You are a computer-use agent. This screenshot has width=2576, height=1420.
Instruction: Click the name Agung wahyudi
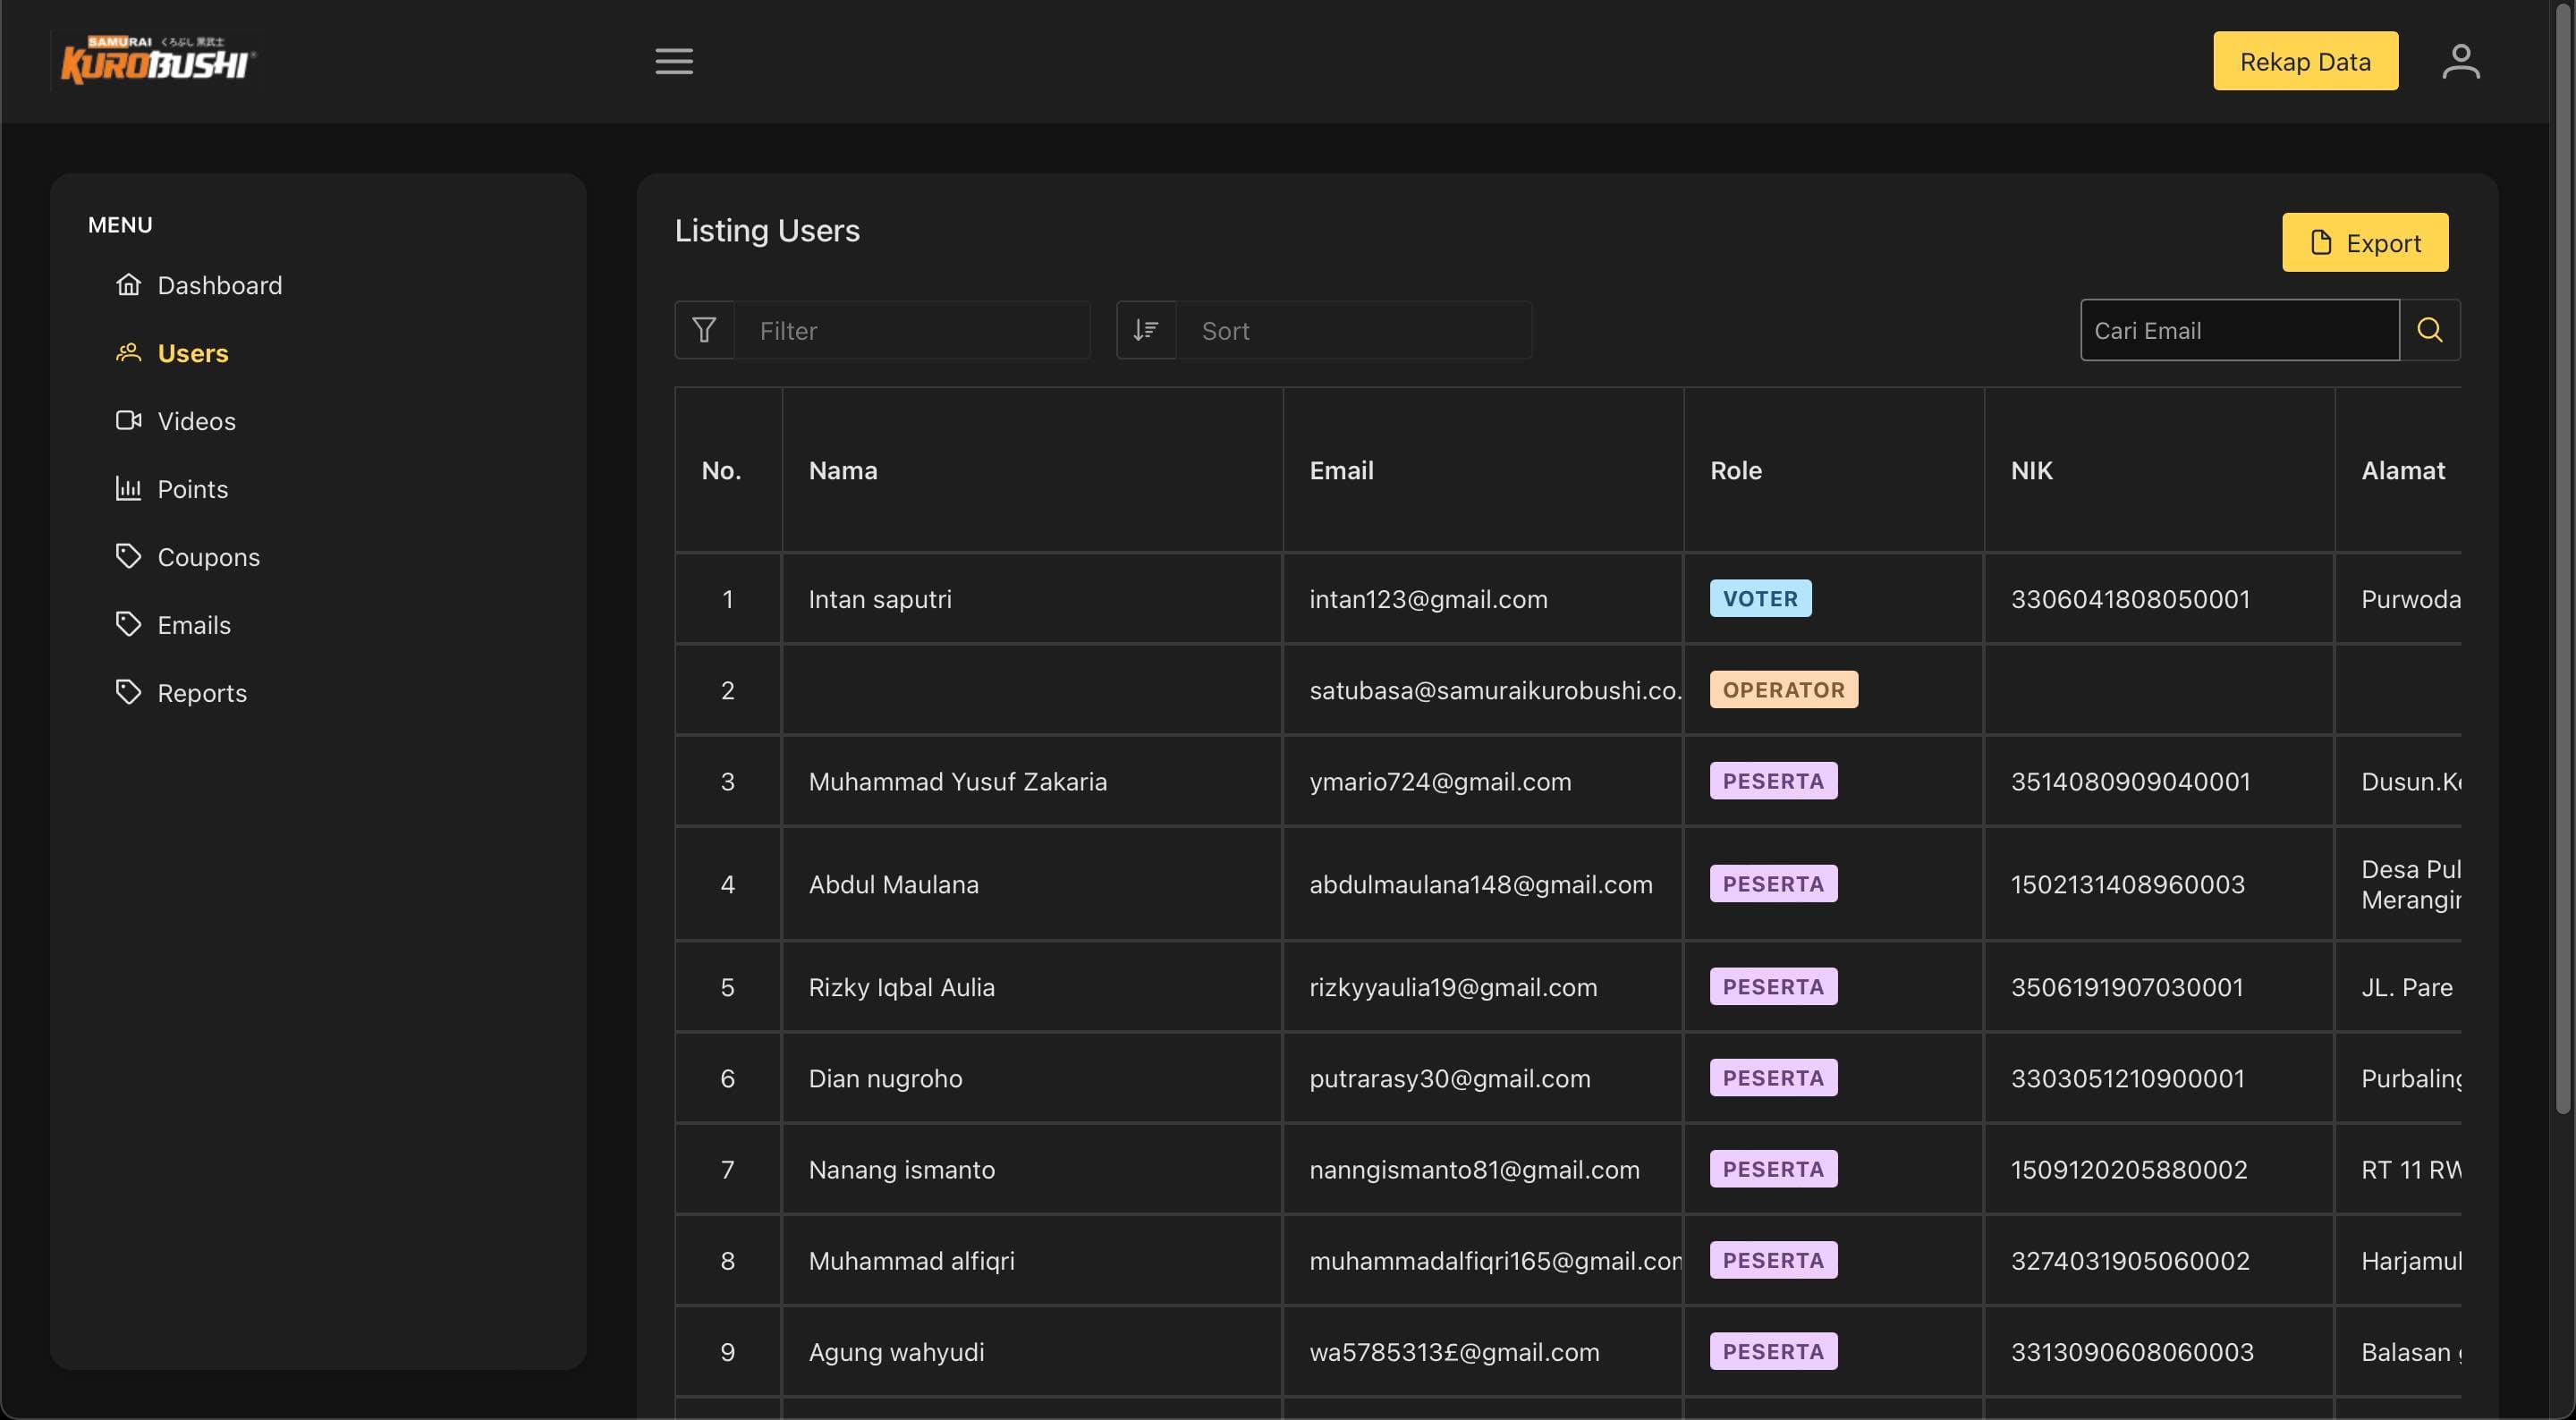click(x=896, y=1352)
